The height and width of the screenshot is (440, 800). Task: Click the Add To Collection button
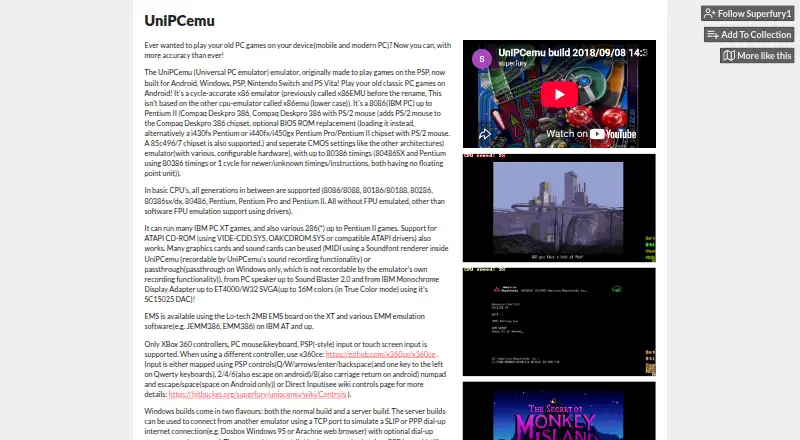749,35
